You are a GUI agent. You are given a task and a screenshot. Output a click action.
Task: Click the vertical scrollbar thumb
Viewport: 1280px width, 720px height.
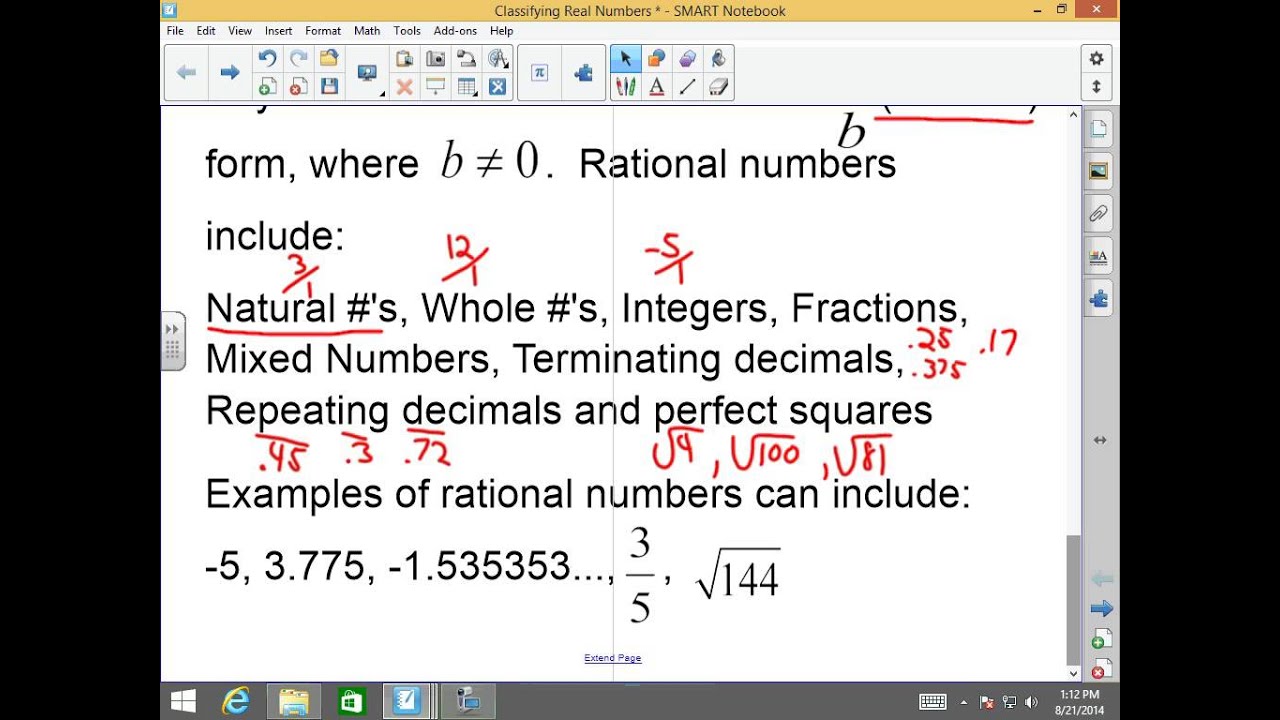click(1074, 598)
